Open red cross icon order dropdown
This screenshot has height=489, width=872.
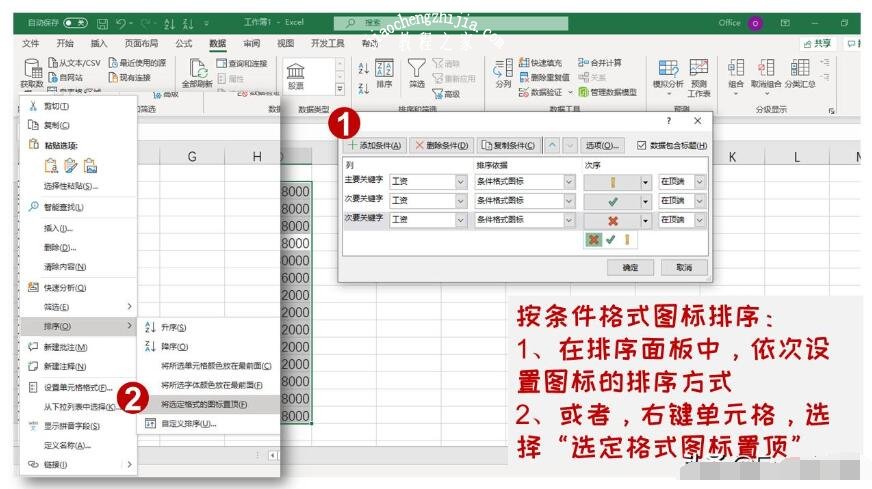(x=645, y=221)
